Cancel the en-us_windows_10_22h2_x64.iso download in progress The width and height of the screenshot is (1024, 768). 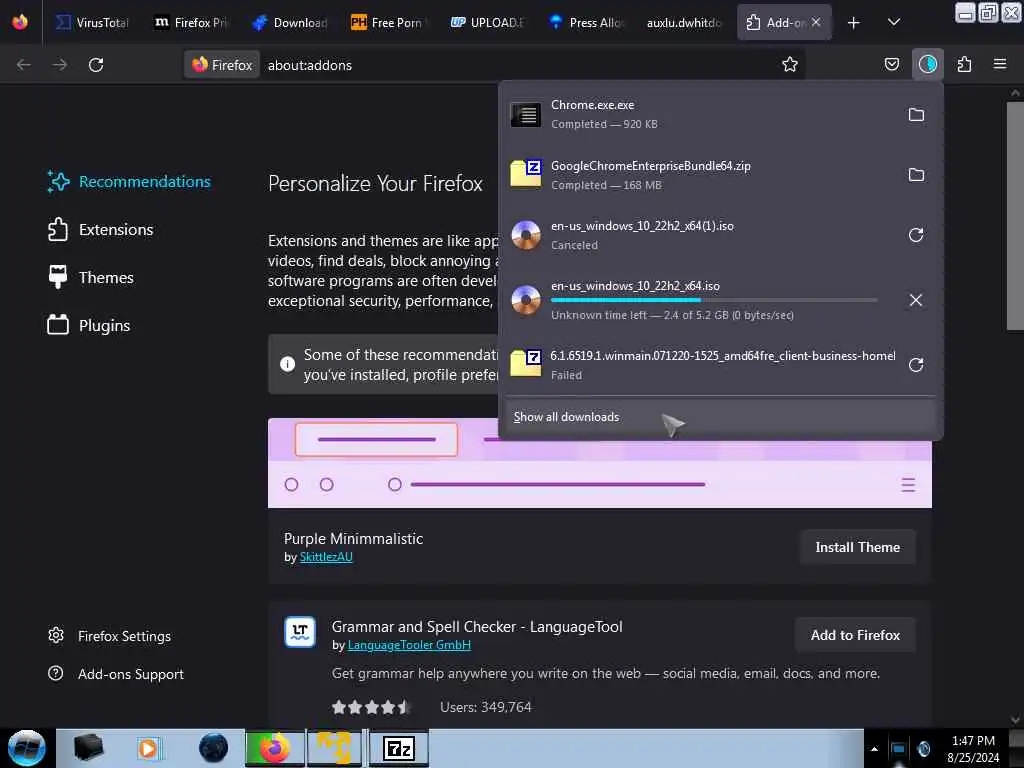pos(916,300)
